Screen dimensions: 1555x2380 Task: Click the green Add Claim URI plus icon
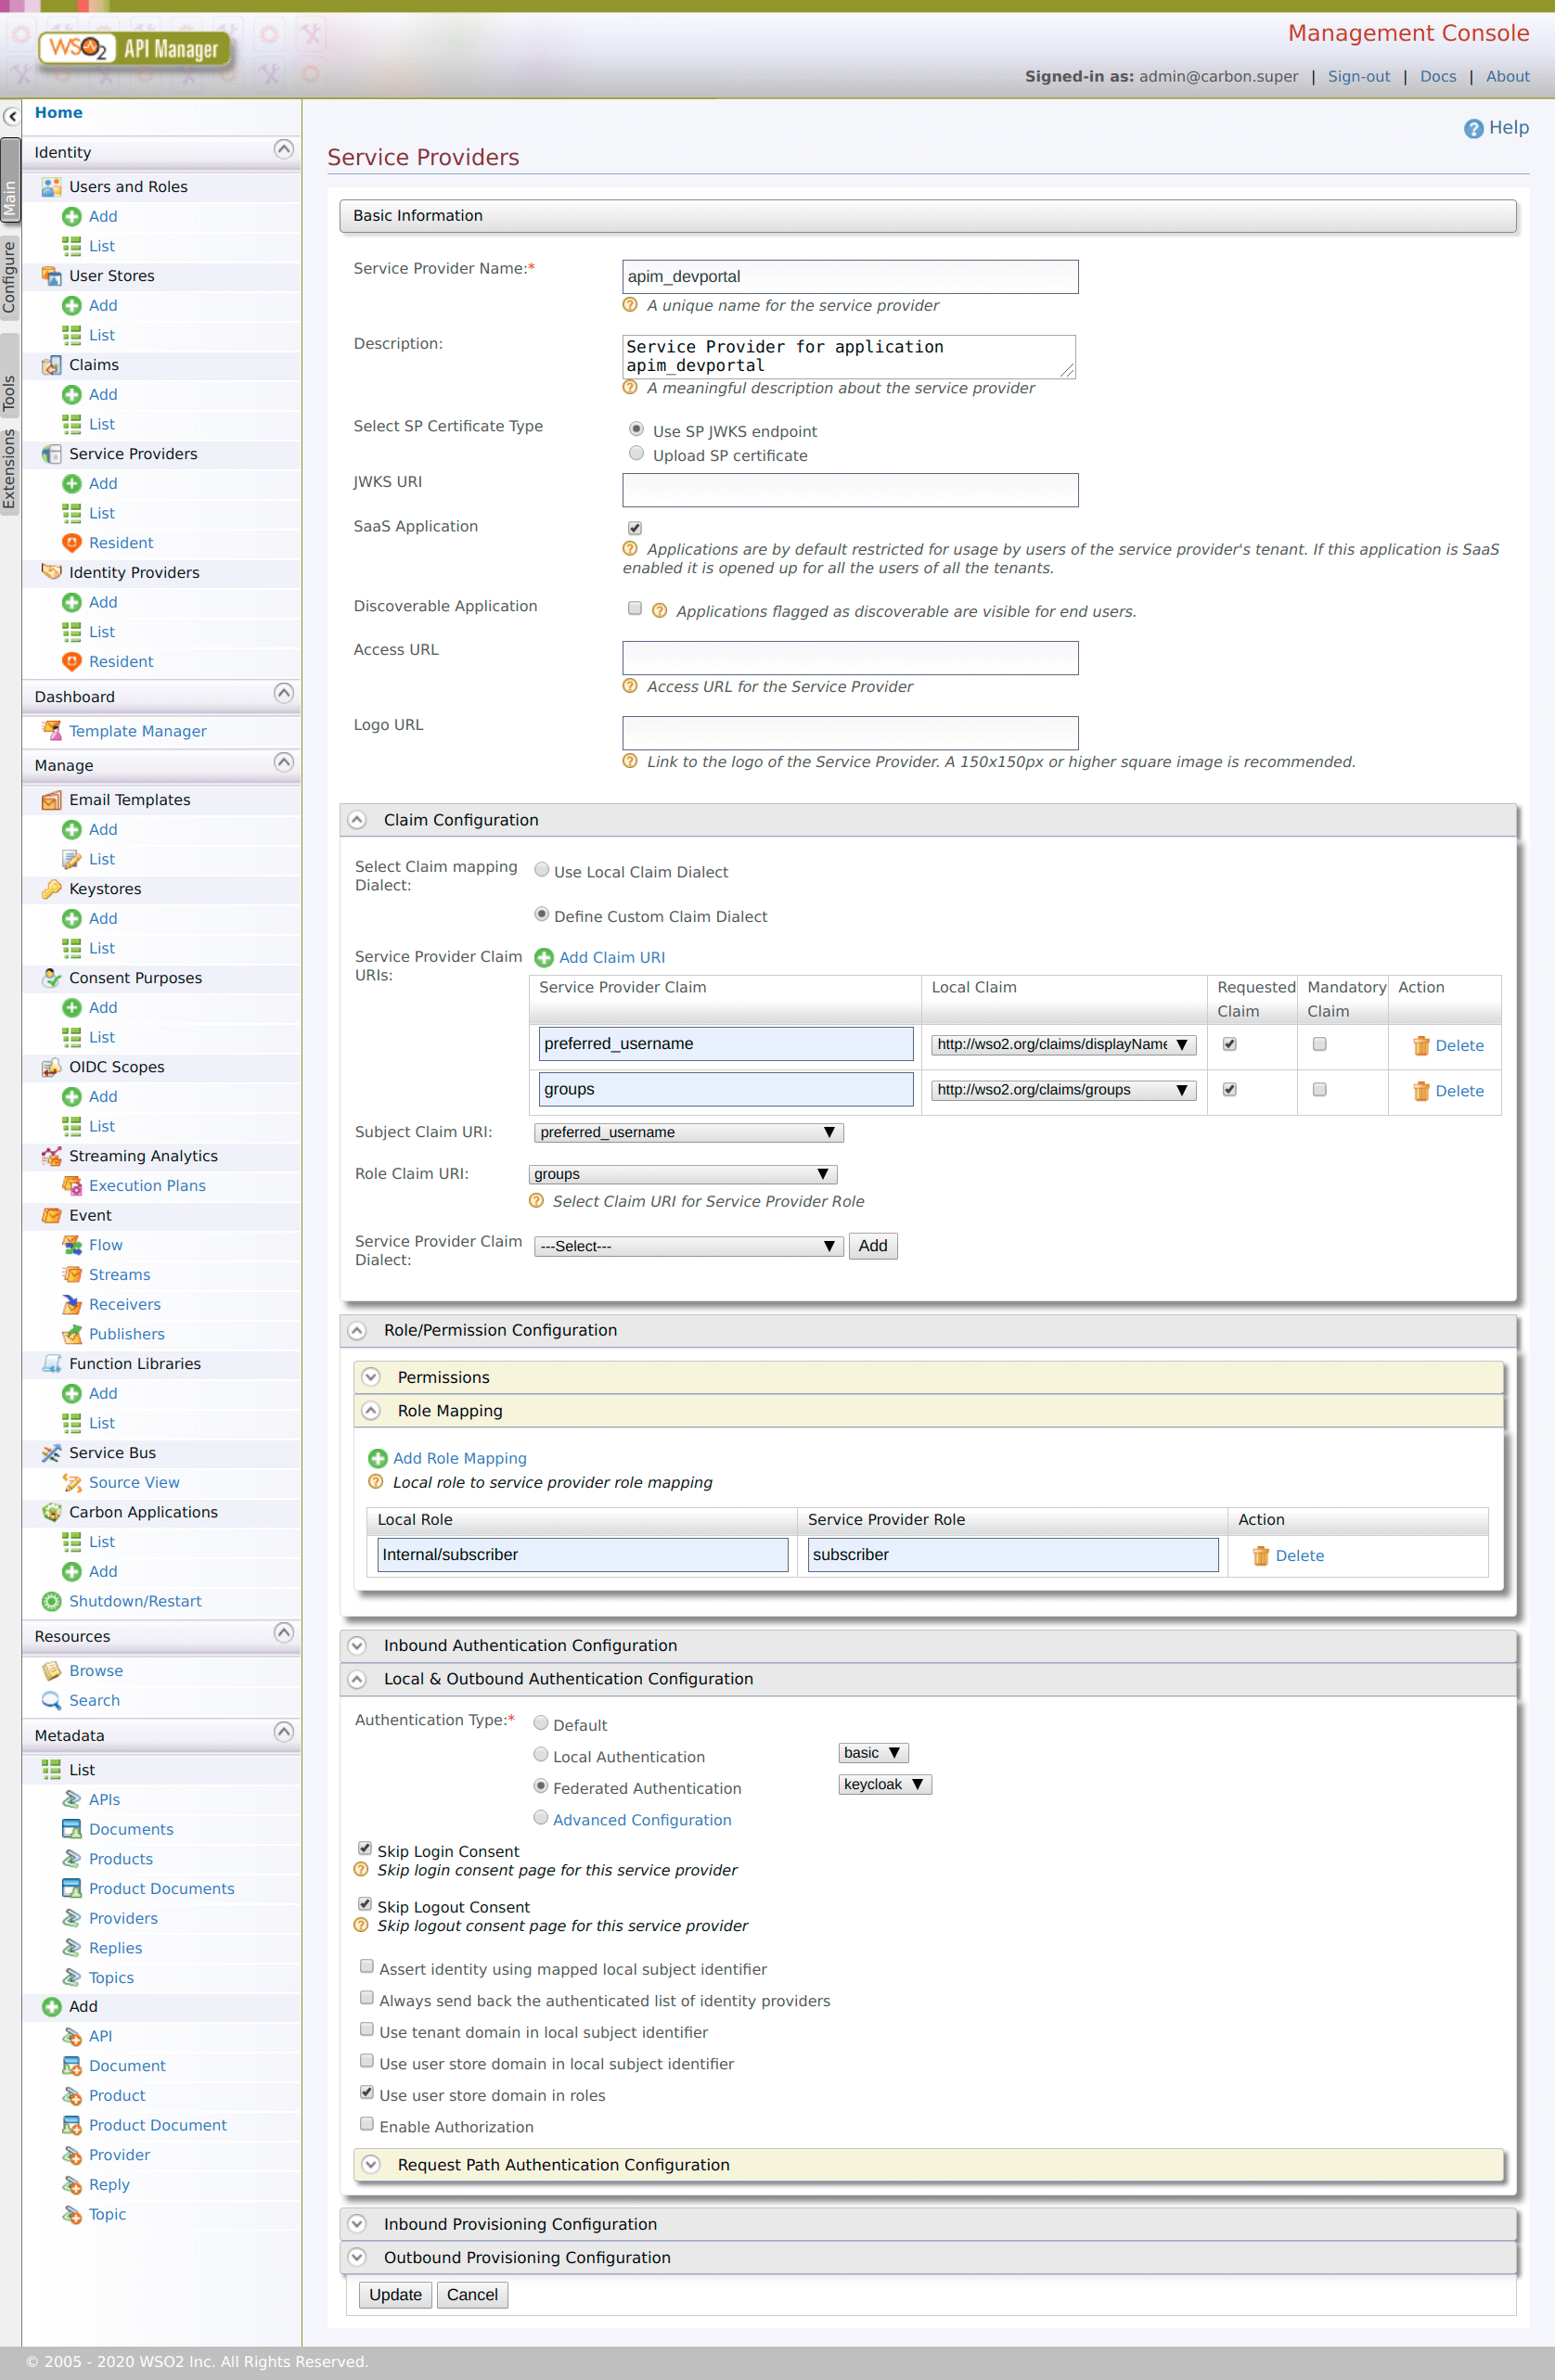(x=544, y=957)
